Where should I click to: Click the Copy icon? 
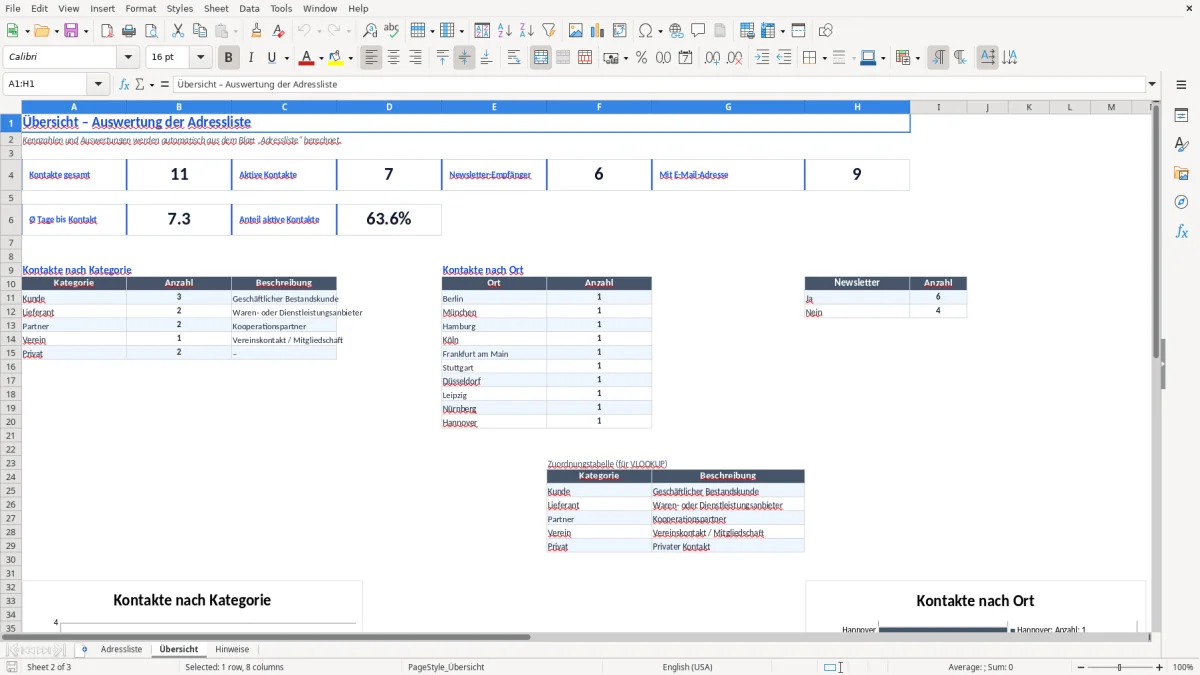(200, 31)
